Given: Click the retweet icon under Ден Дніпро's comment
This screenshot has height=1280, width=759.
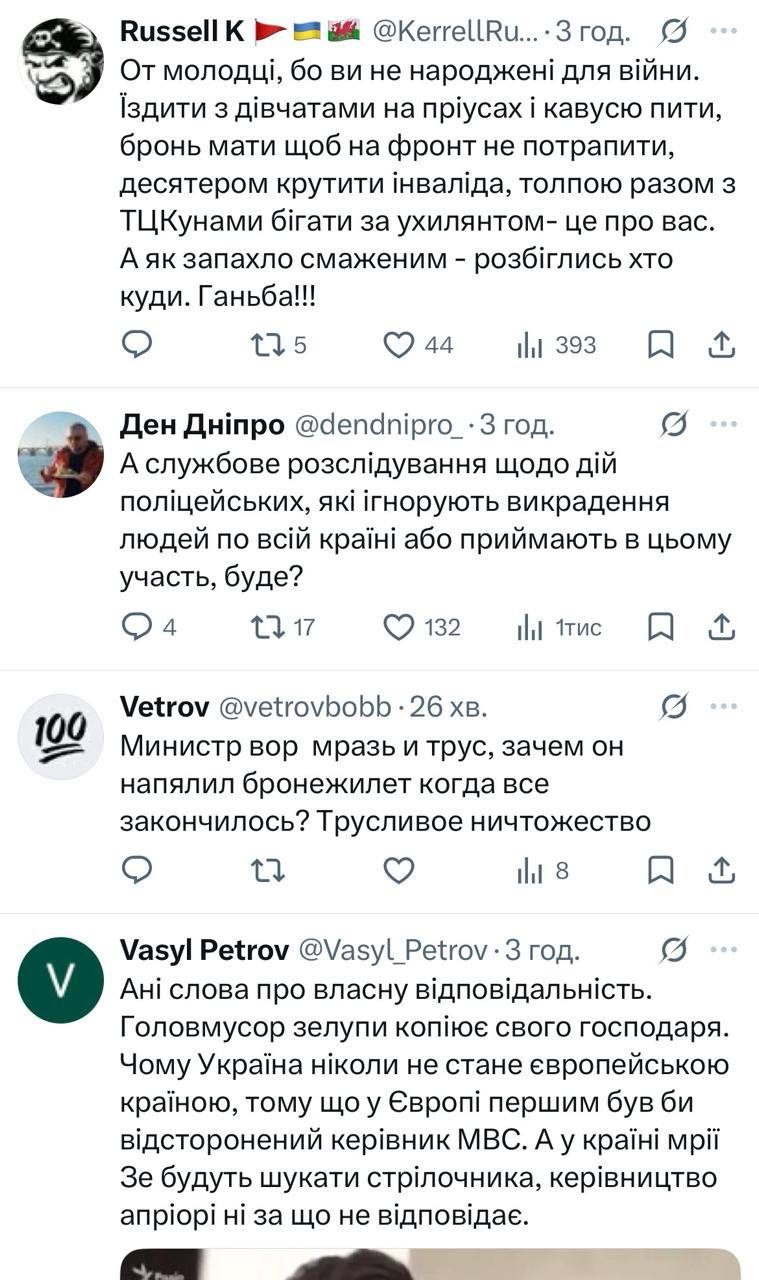Looking at the screenshot, I should [x=267, y=628].
